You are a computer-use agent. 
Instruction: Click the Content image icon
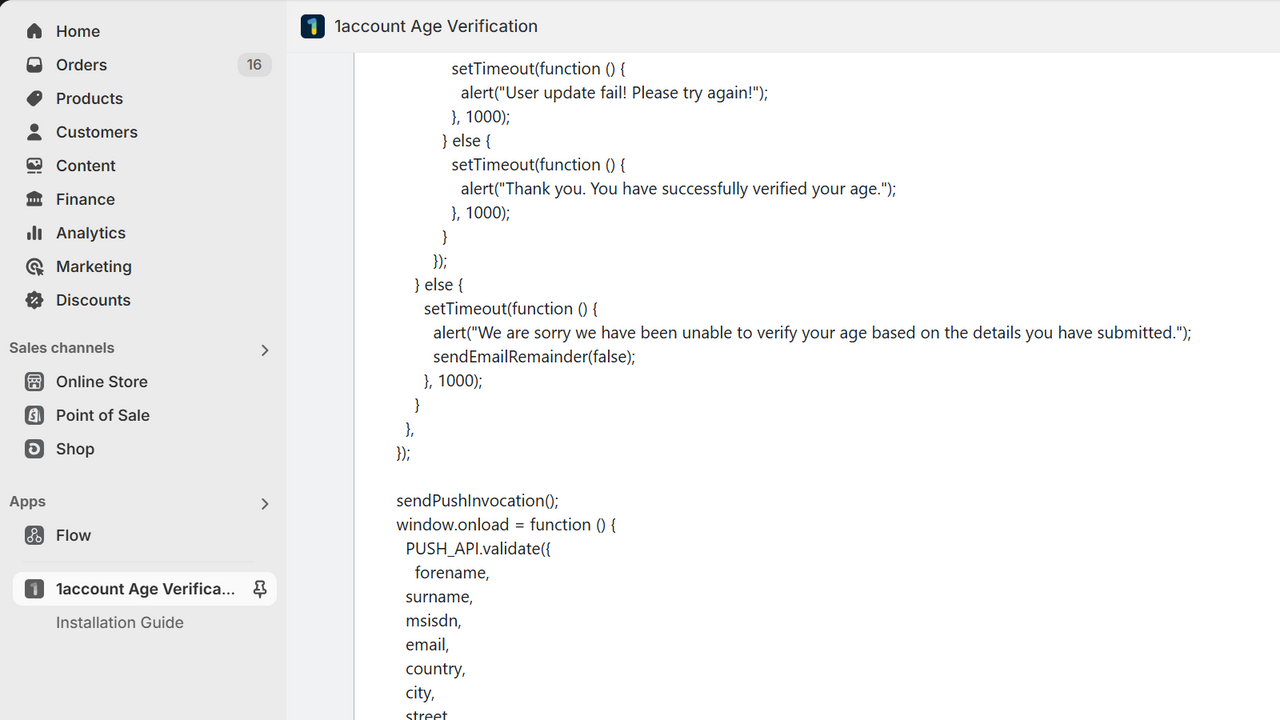pos(35,166)
